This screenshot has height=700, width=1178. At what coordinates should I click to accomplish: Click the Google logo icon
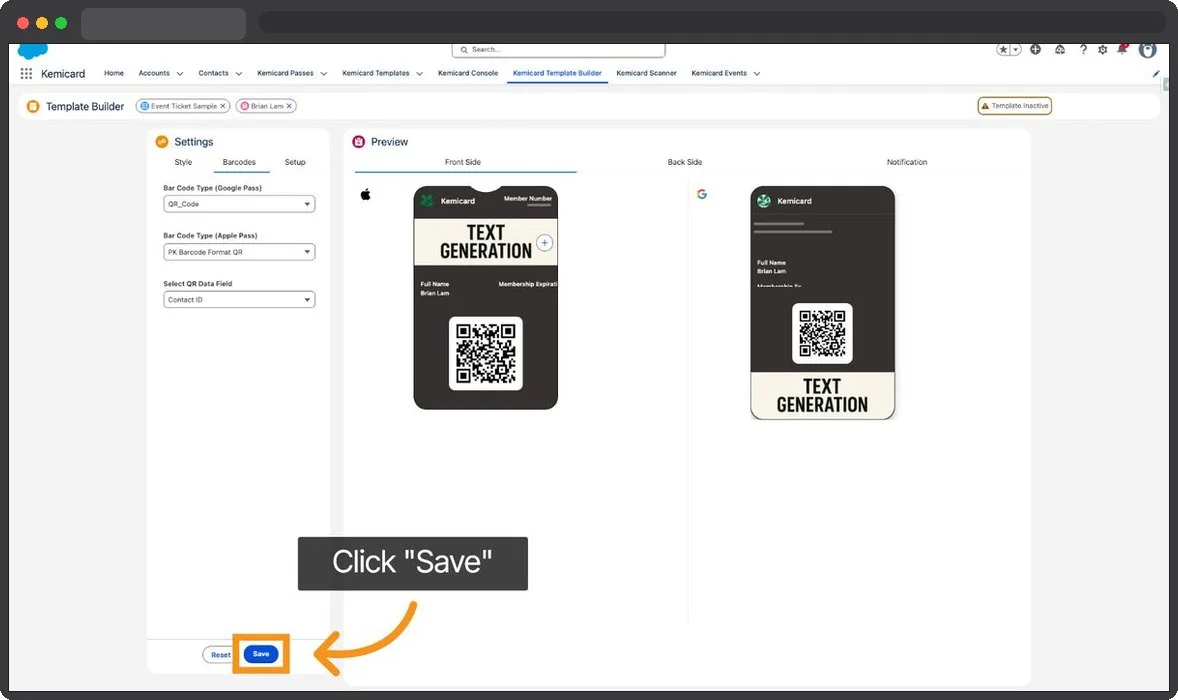click(702, 195)
